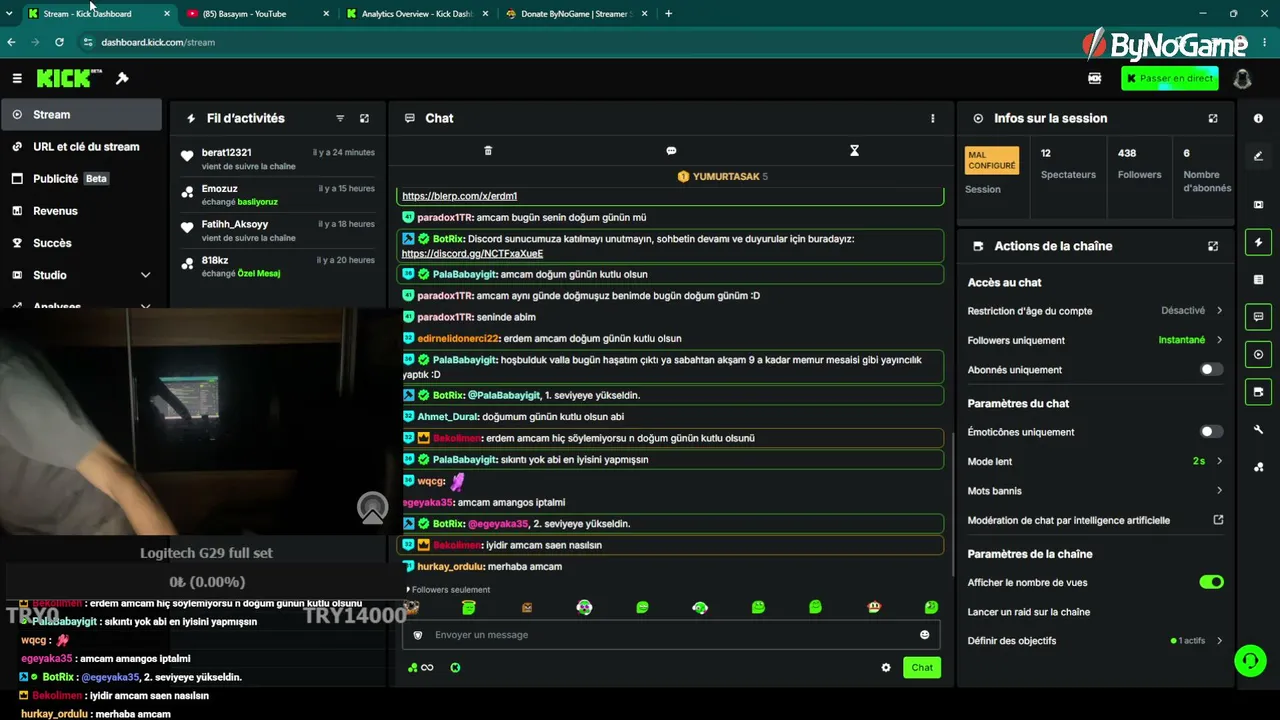Click Emozuz in the activity feed
Image resolution: width=1280 pixels, height=720 pixels.
(x=219, y=189)
